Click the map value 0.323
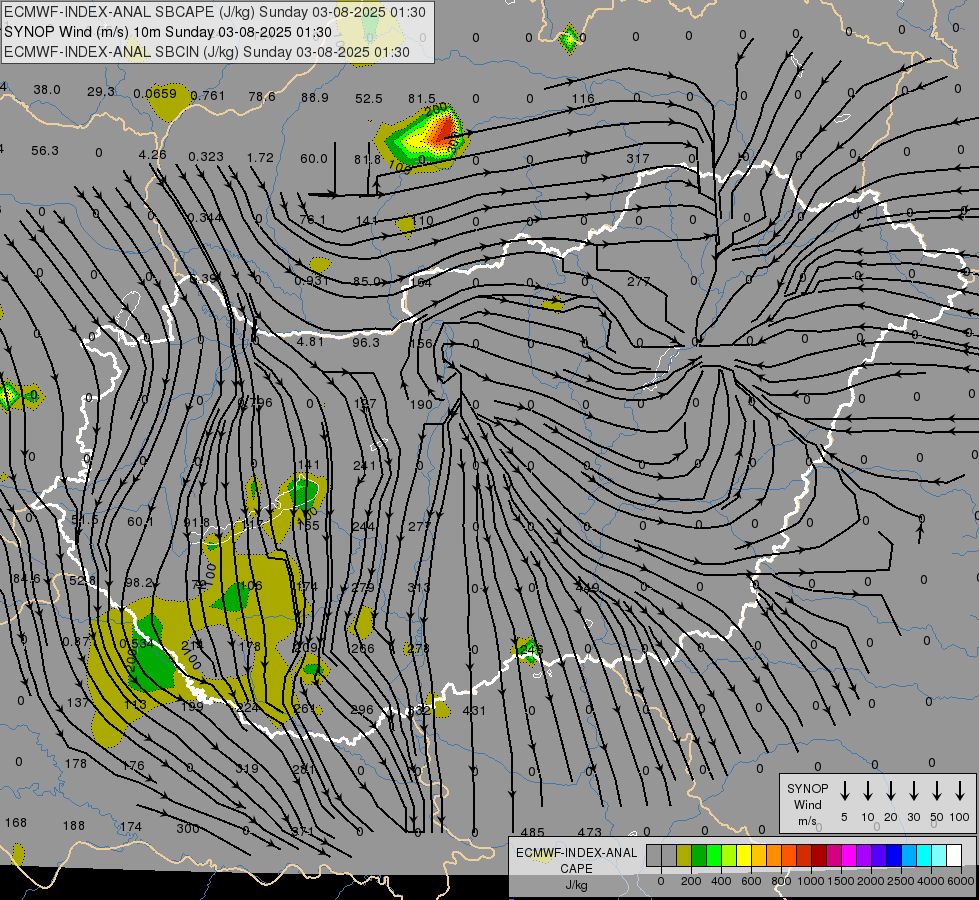 [206, 156]
